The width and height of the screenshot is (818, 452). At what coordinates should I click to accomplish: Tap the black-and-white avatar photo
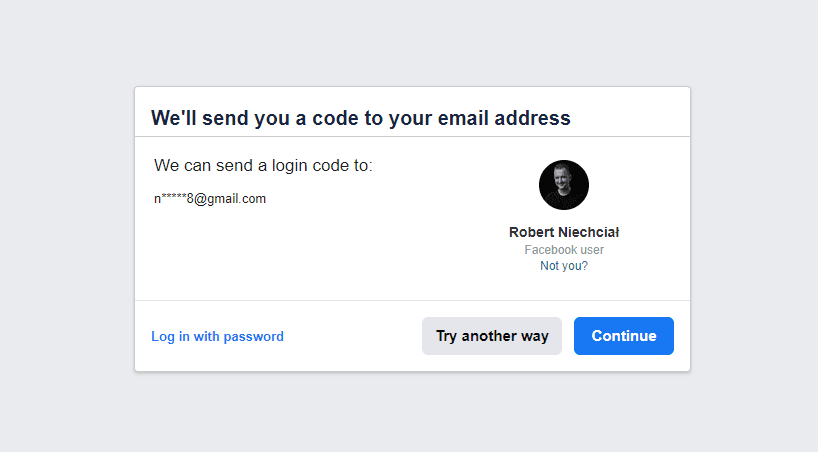pyautogui.click(x=564, y=185)
